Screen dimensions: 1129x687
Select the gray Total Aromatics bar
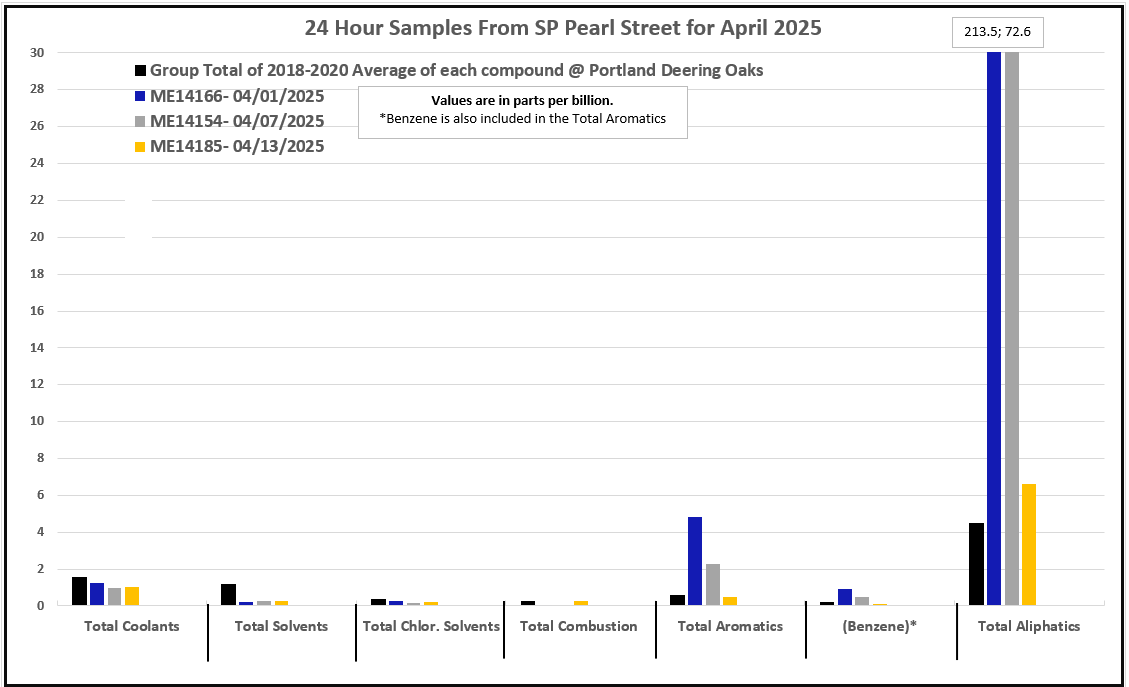(x=713, y=585)
